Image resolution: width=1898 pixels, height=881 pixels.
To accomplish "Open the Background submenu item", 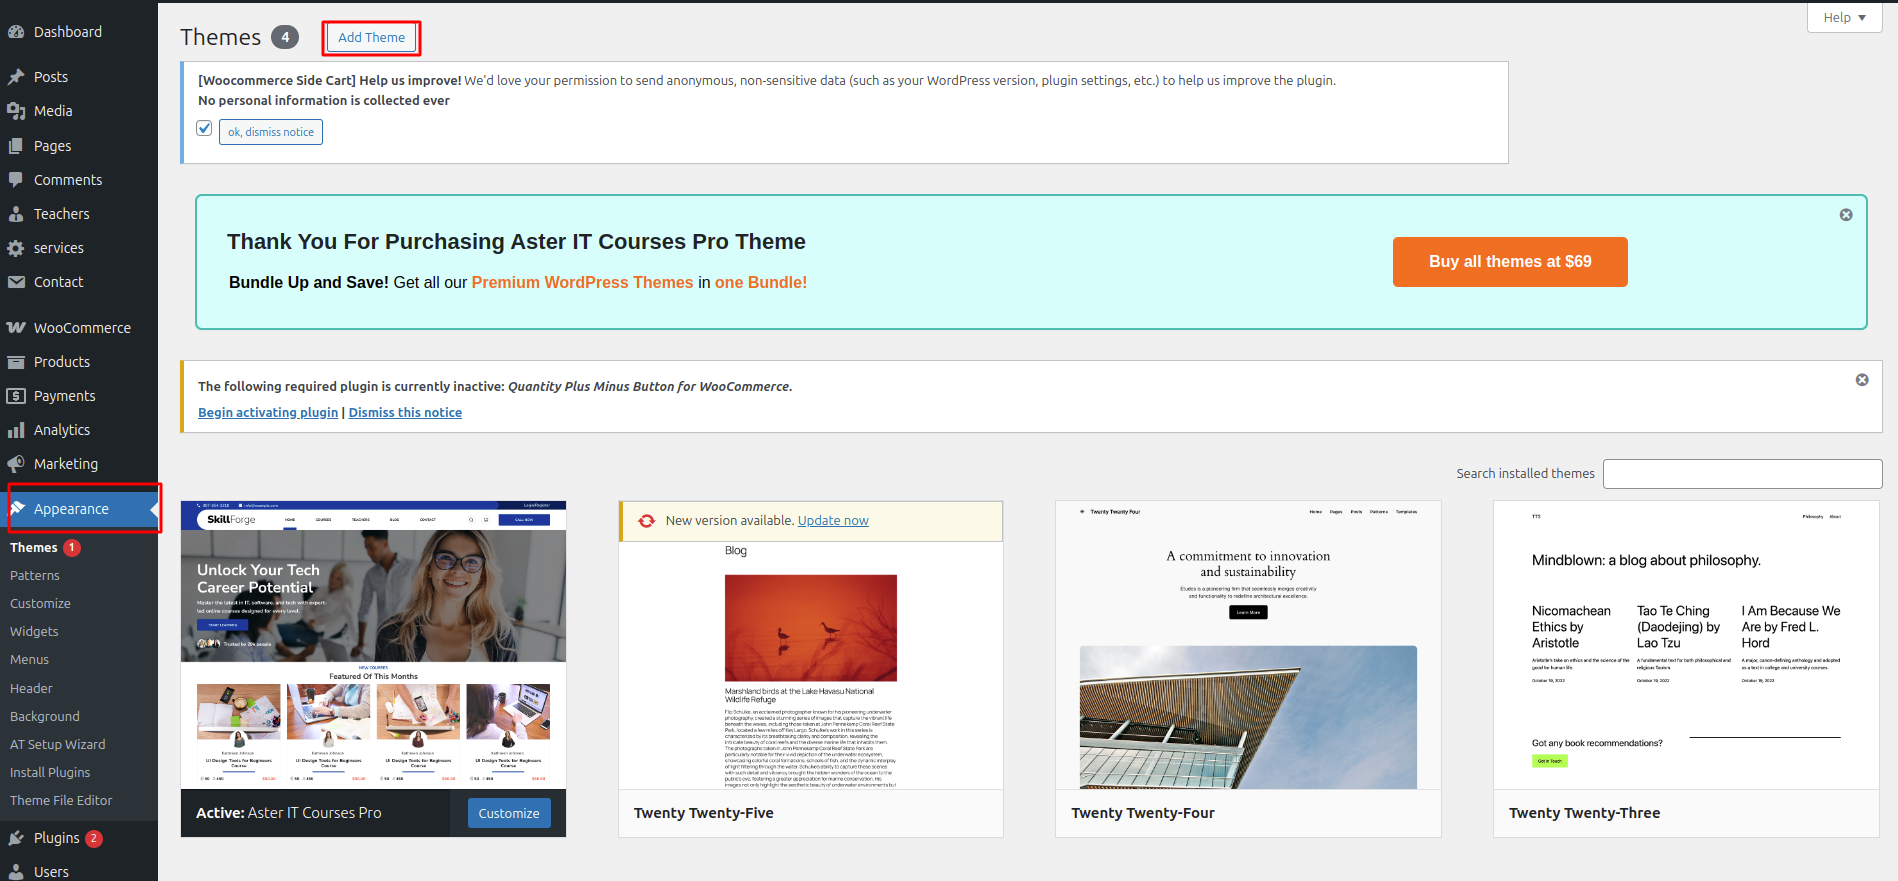I will pos(45,717).
